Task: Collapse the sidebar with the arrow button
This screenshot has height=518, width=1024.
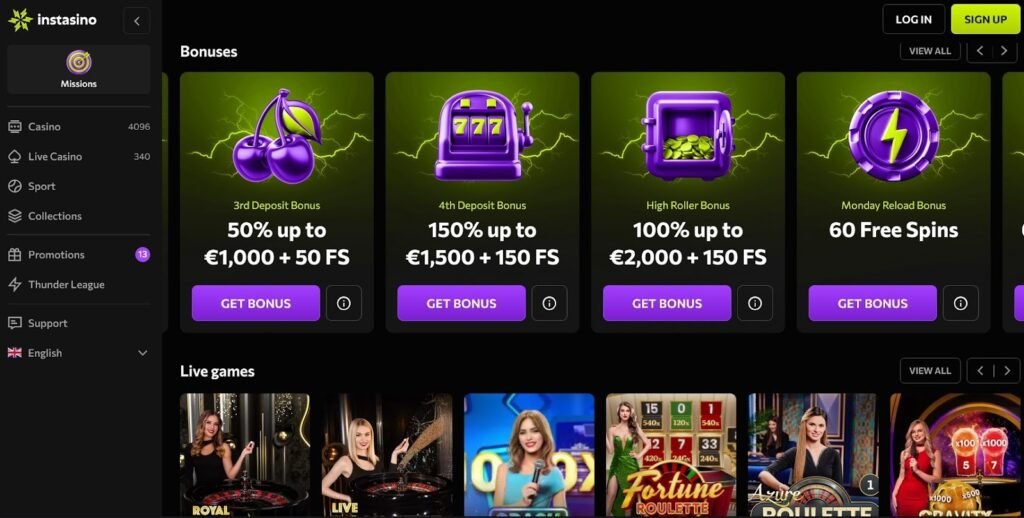Action: [x=136, y=21]
